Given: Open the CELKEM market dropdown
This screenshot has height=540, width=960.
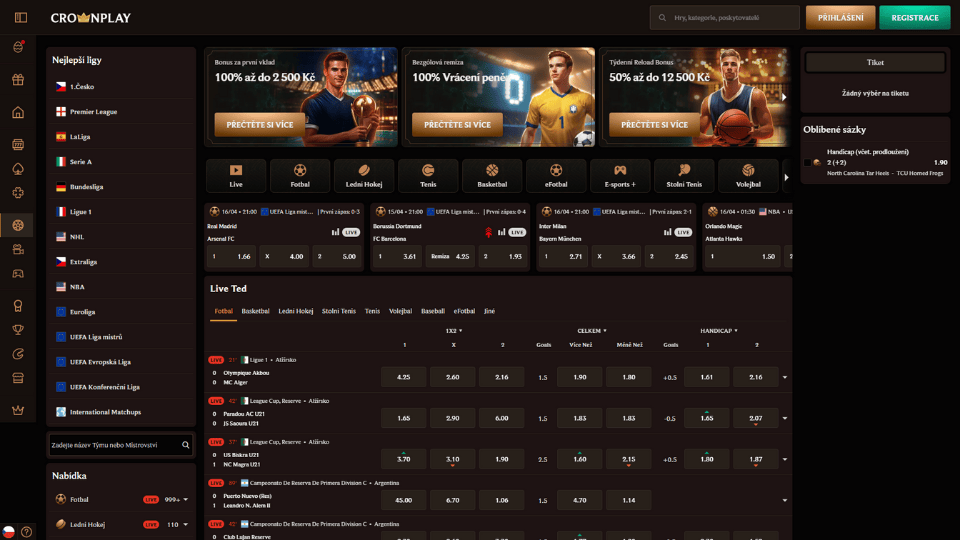Looking at the screenshot, I should [x=591, y=331].
